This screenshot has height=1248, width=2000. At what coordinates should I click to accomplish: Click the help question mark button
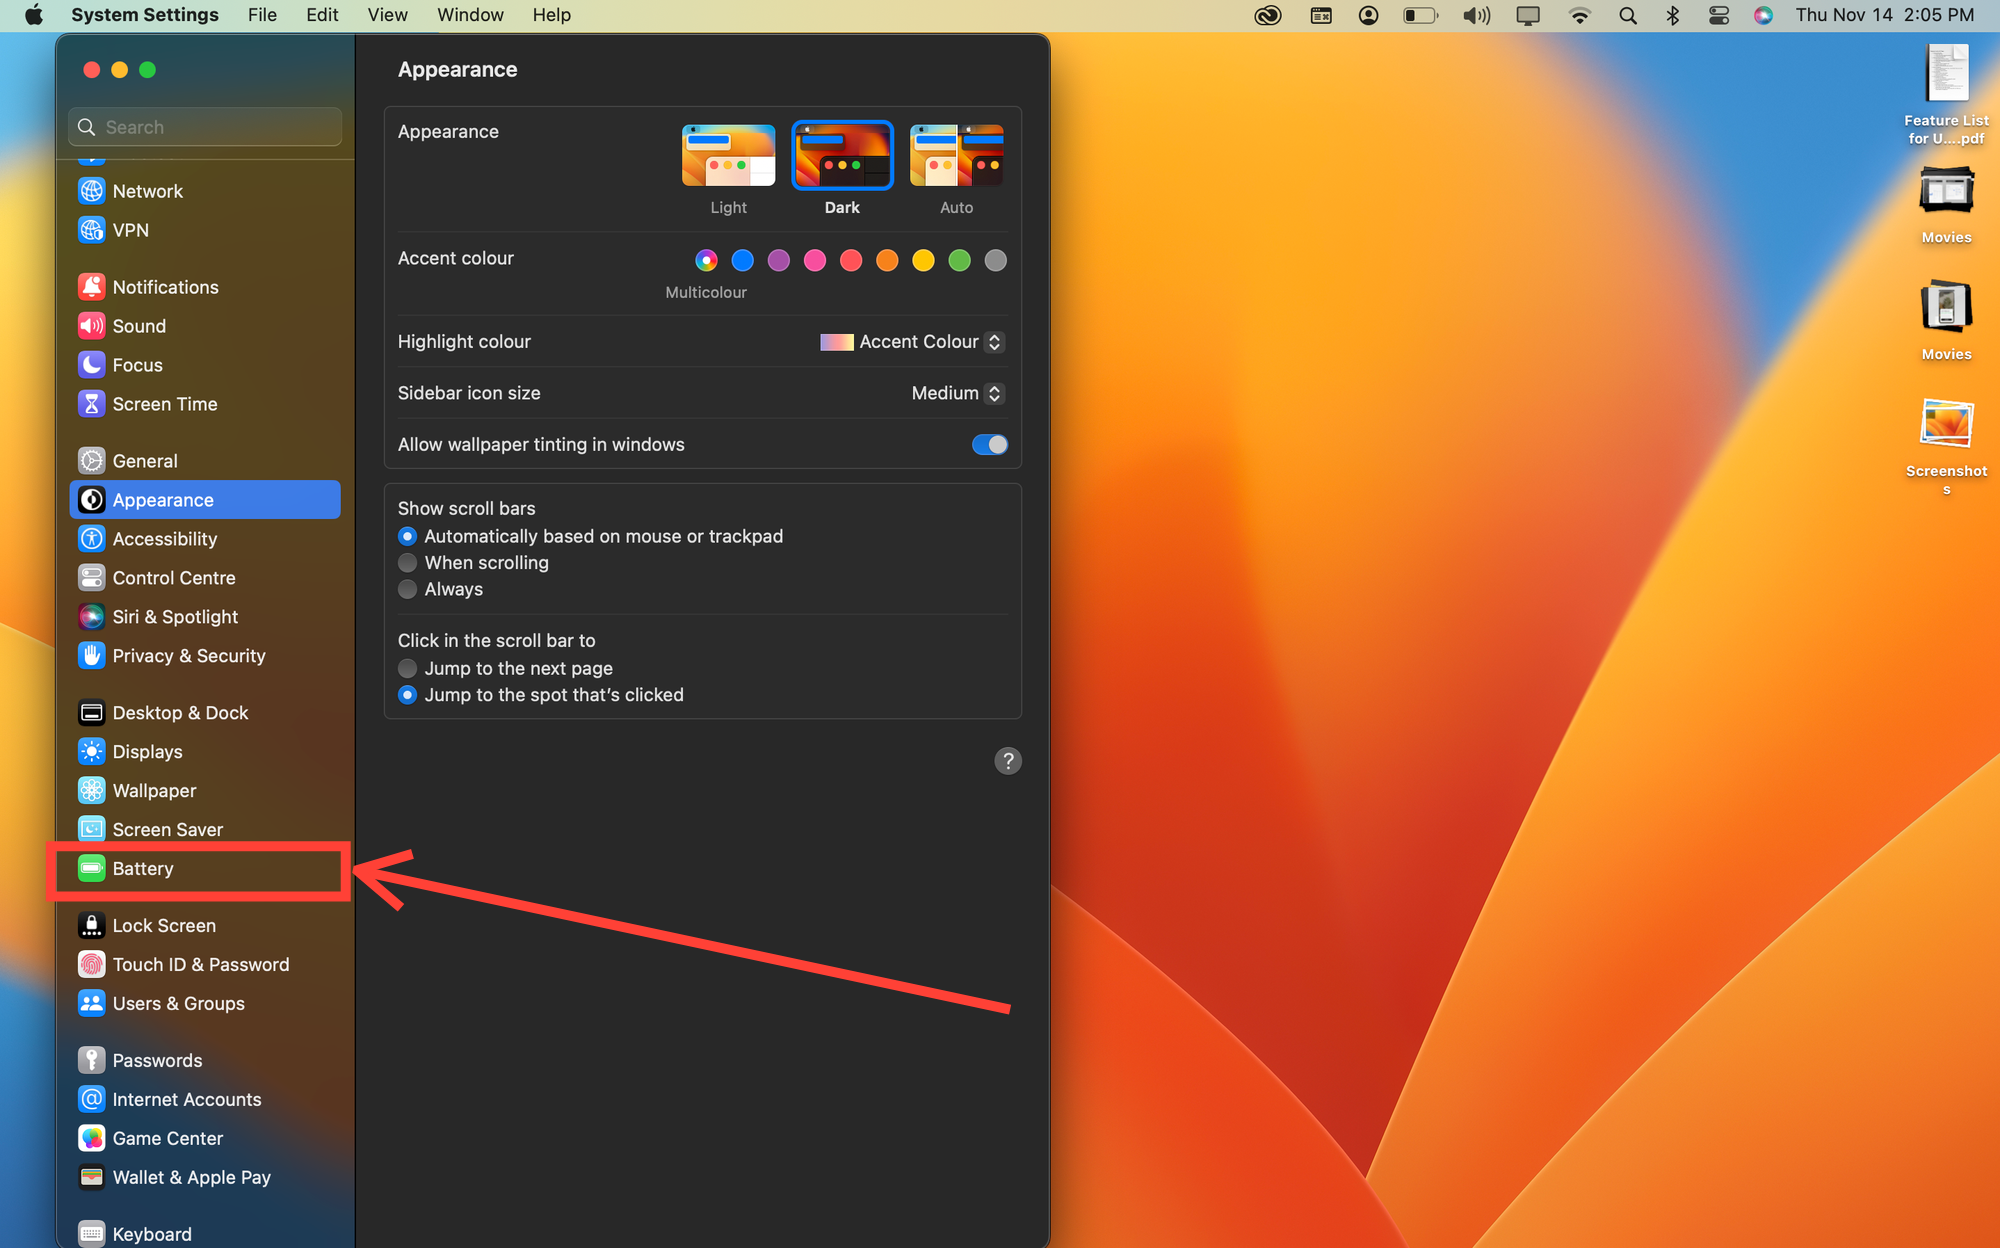coord(1007,761)
